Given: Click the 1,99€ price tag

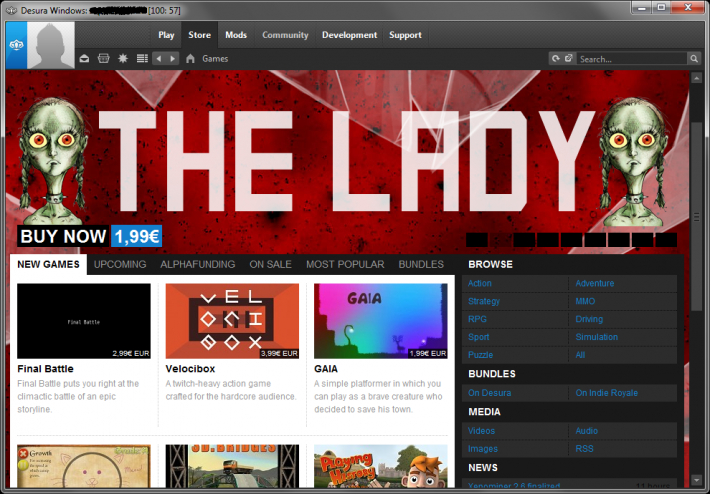Looking at the screenshot, I should point(137,236).
